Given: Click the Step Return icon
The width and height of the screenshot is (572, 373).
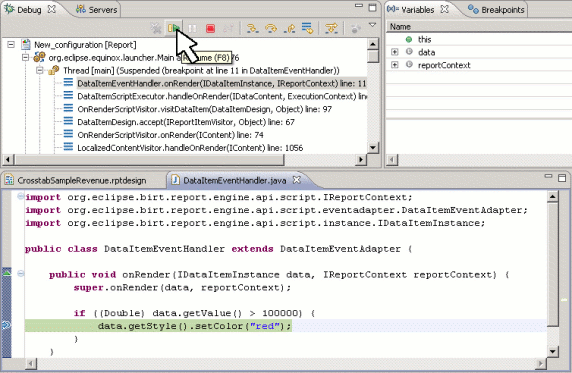Looking at the screenshot, I should tap(289, 28).
